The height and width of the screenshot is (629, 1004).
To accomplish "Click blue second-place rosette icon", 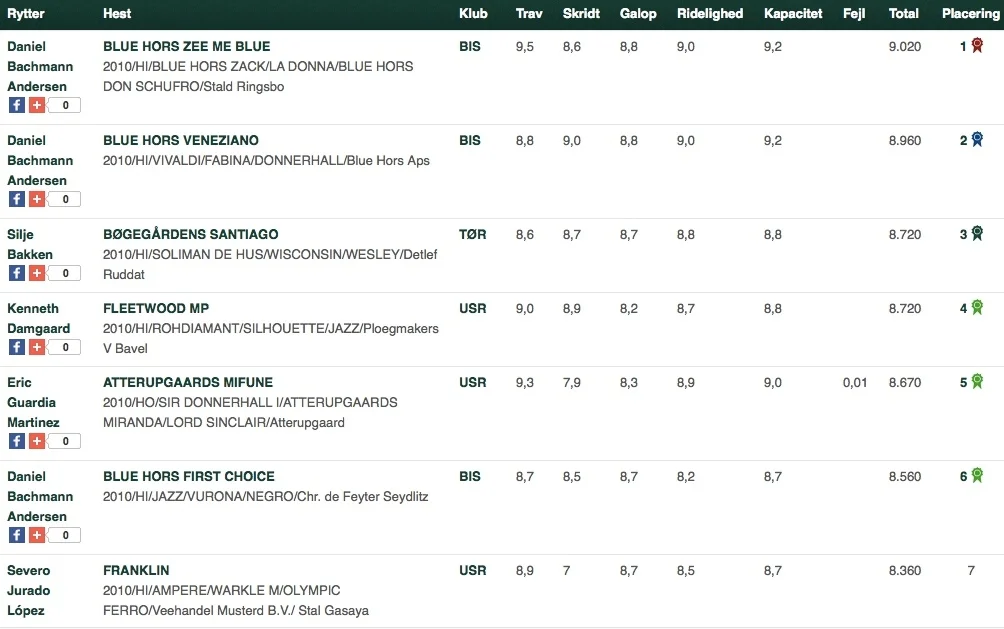I will (977, 140).
